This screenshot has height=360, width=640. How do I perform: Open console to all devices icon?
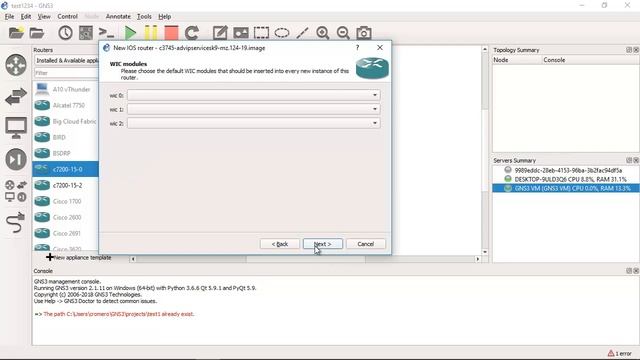click(x=107, y=33)
